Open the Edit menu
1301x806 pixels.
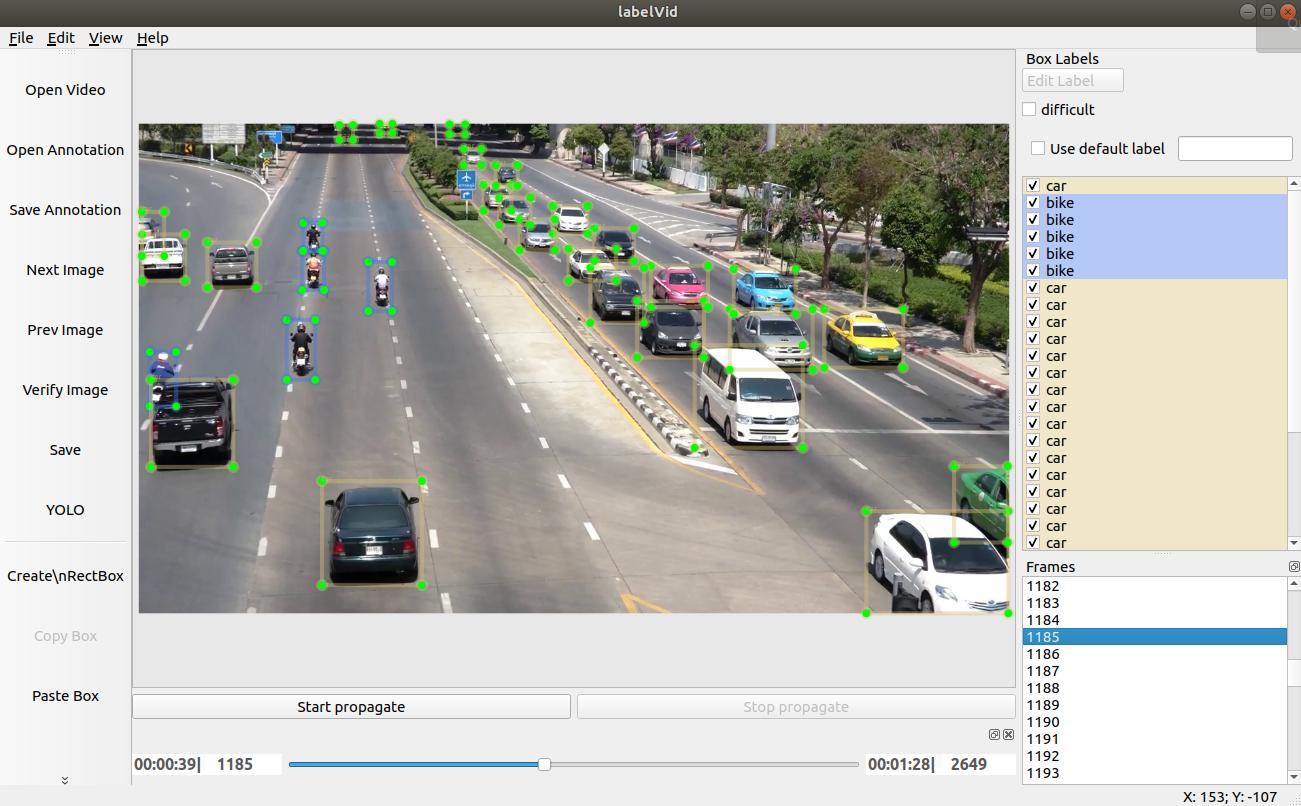point(61,38)
